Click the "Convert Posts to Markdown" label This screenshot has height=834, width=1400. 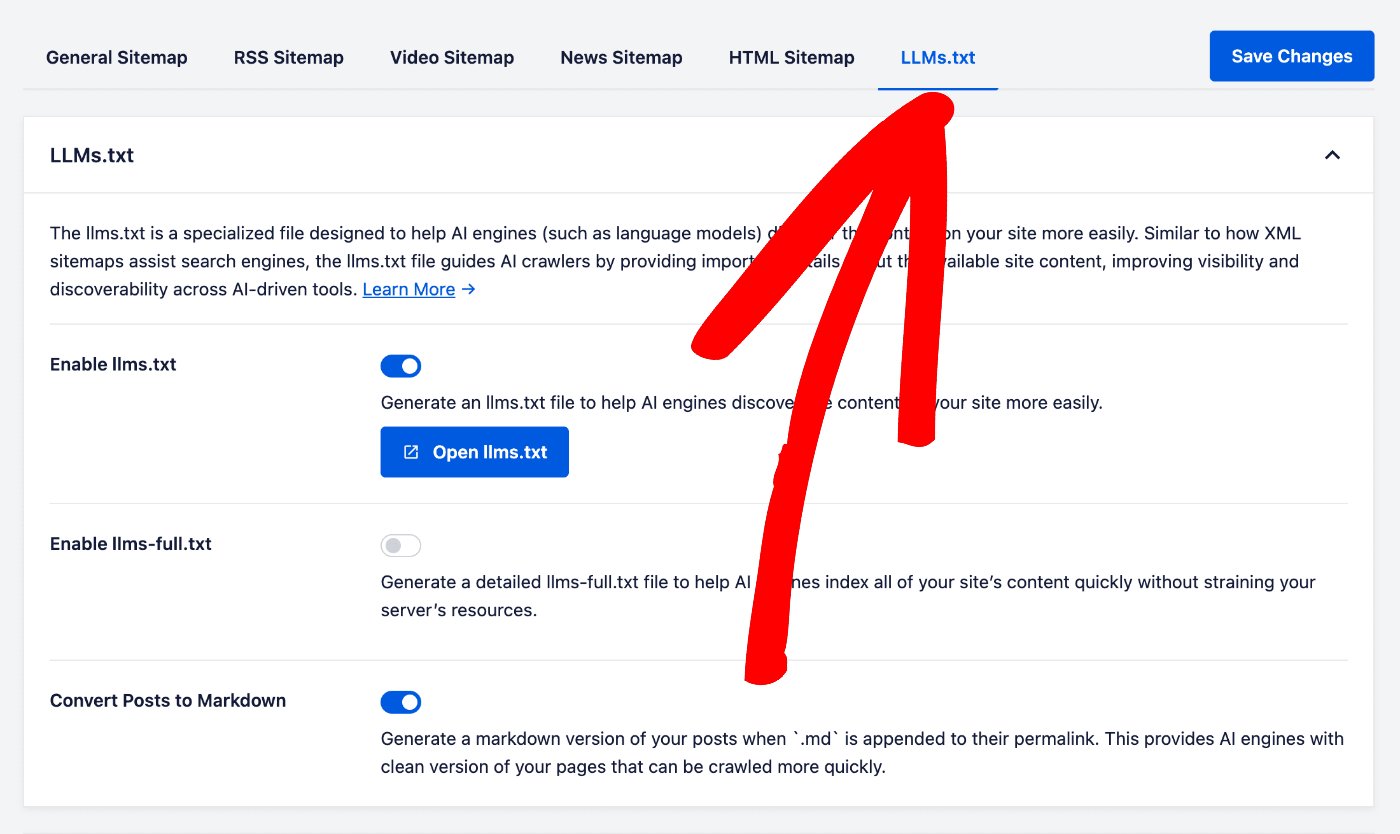[x=168, y=700]
